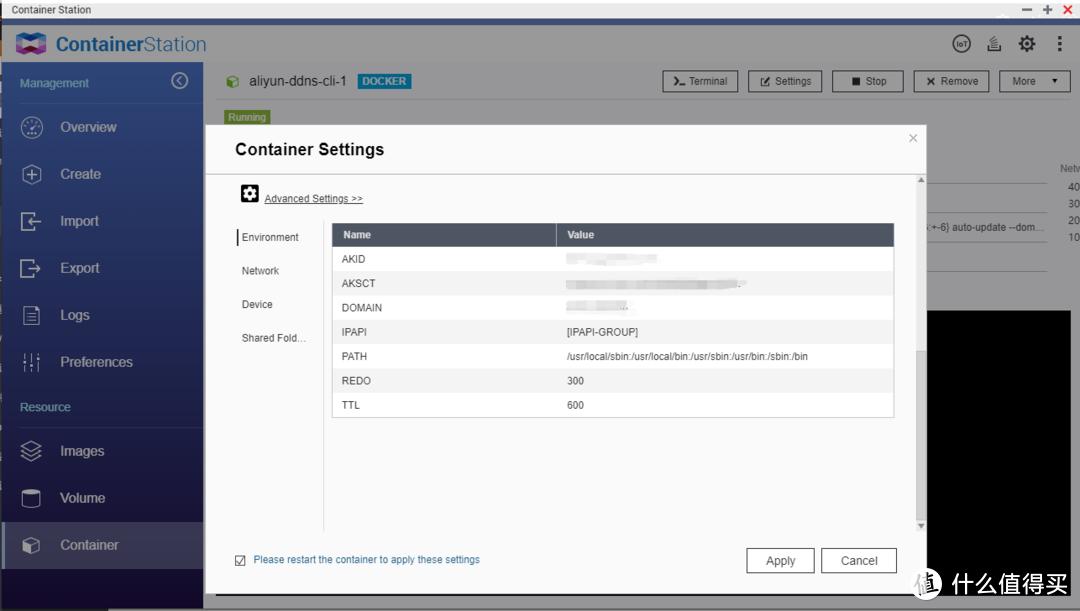Collapse the Management sidebar with arrow icon
Viewport: 1080px width, 611px height.
pyautogui.click(x=180, y=82)
